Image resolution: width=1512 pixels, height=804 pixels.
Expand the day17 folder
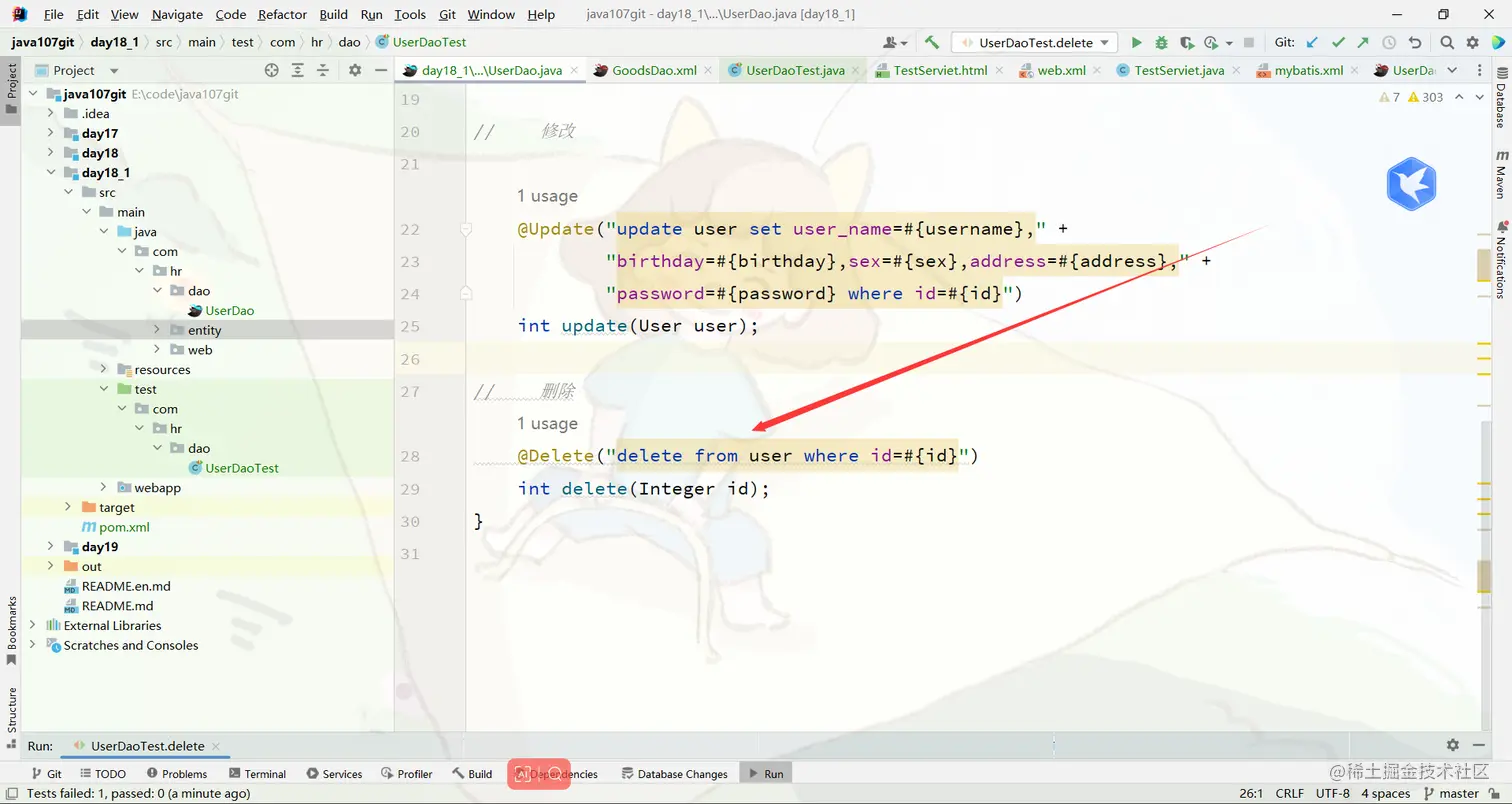(x=50, y=134)
